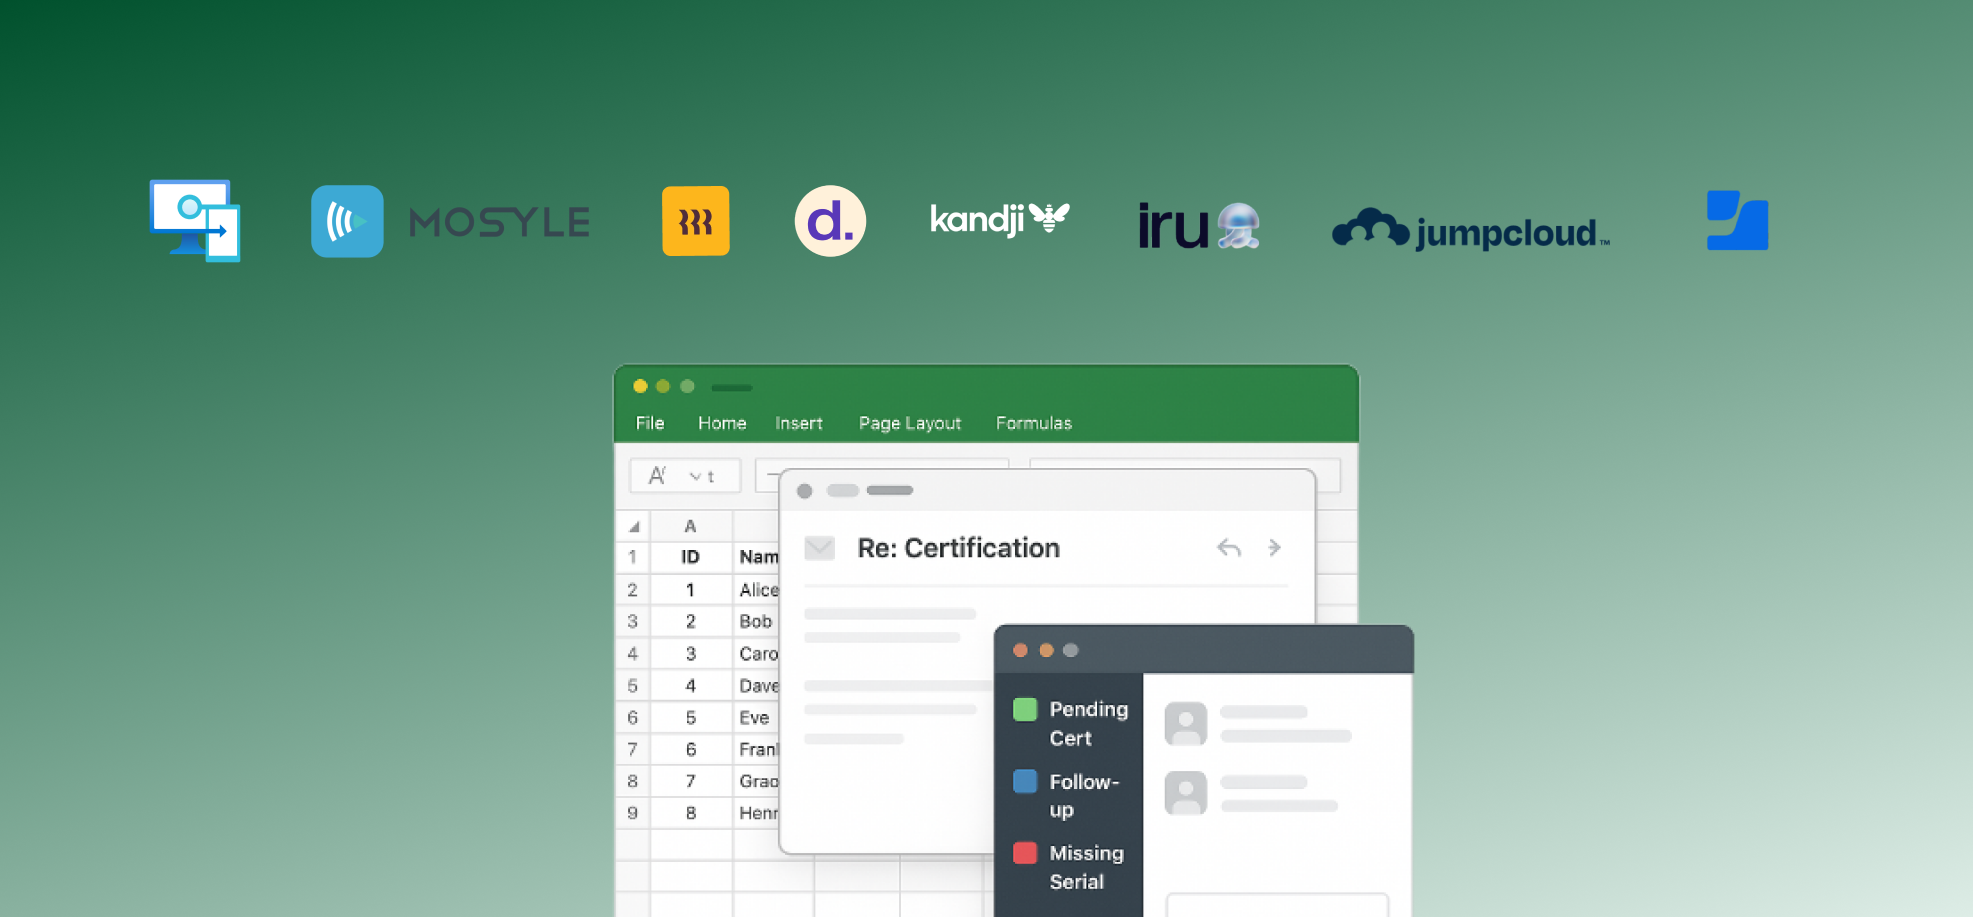Select the red Missing Serial label
The height and width of the screenshot is (917, 1973).
click(x=1025, y=853)
